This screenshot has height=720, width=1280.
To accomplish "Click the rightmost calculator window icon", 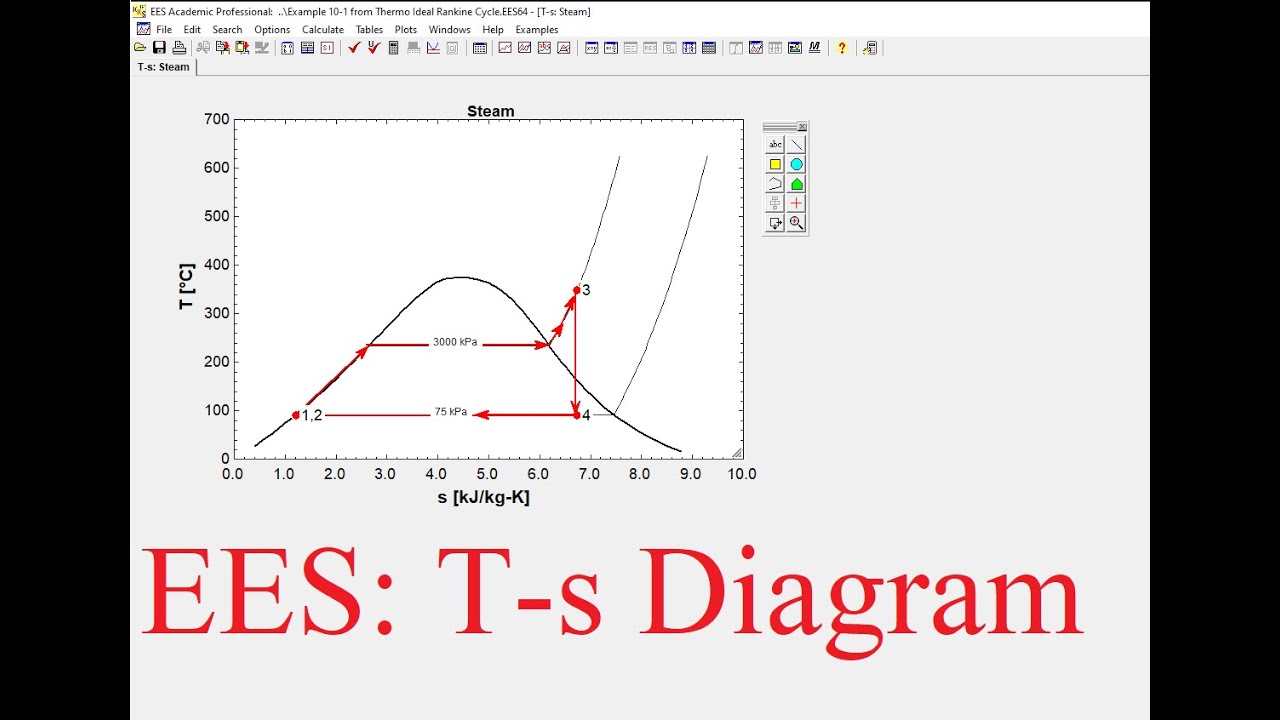I will coord(870,48).
